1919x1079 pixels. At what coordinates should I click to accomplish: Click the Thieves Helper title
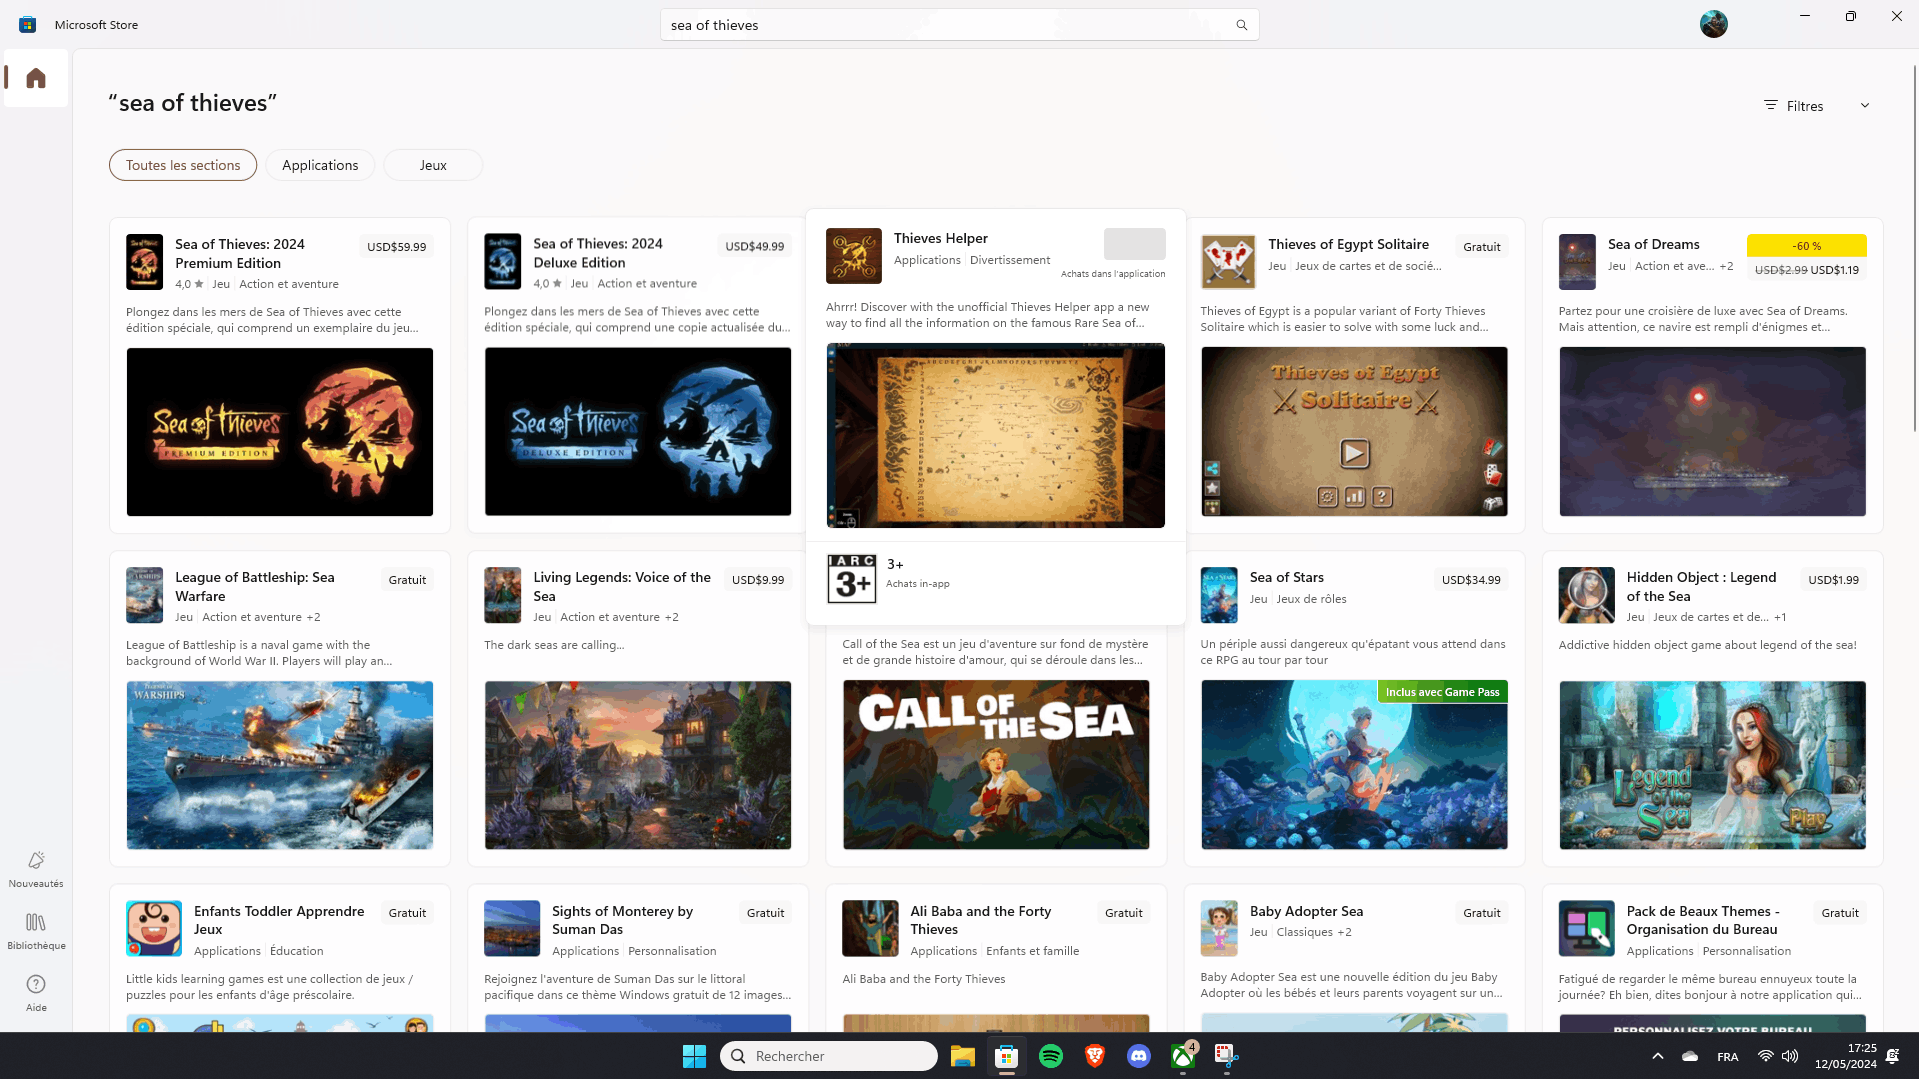pos(940,238)
